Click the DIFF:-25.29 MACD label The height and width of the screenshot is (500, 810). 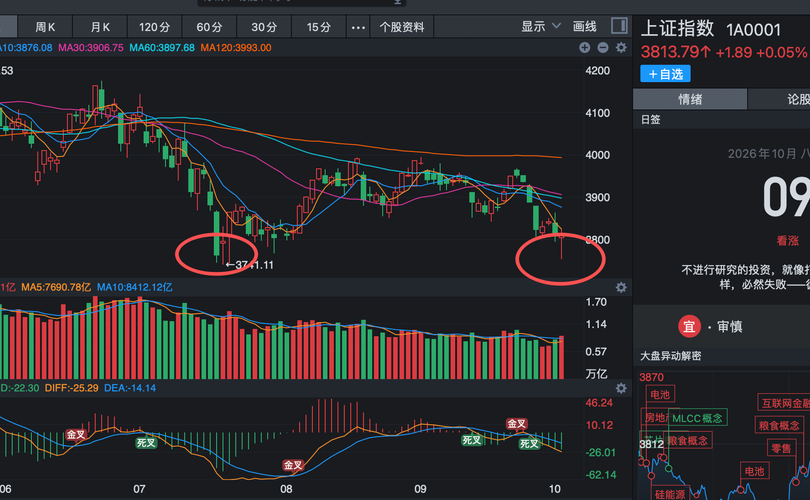click(x=71, y=388)
